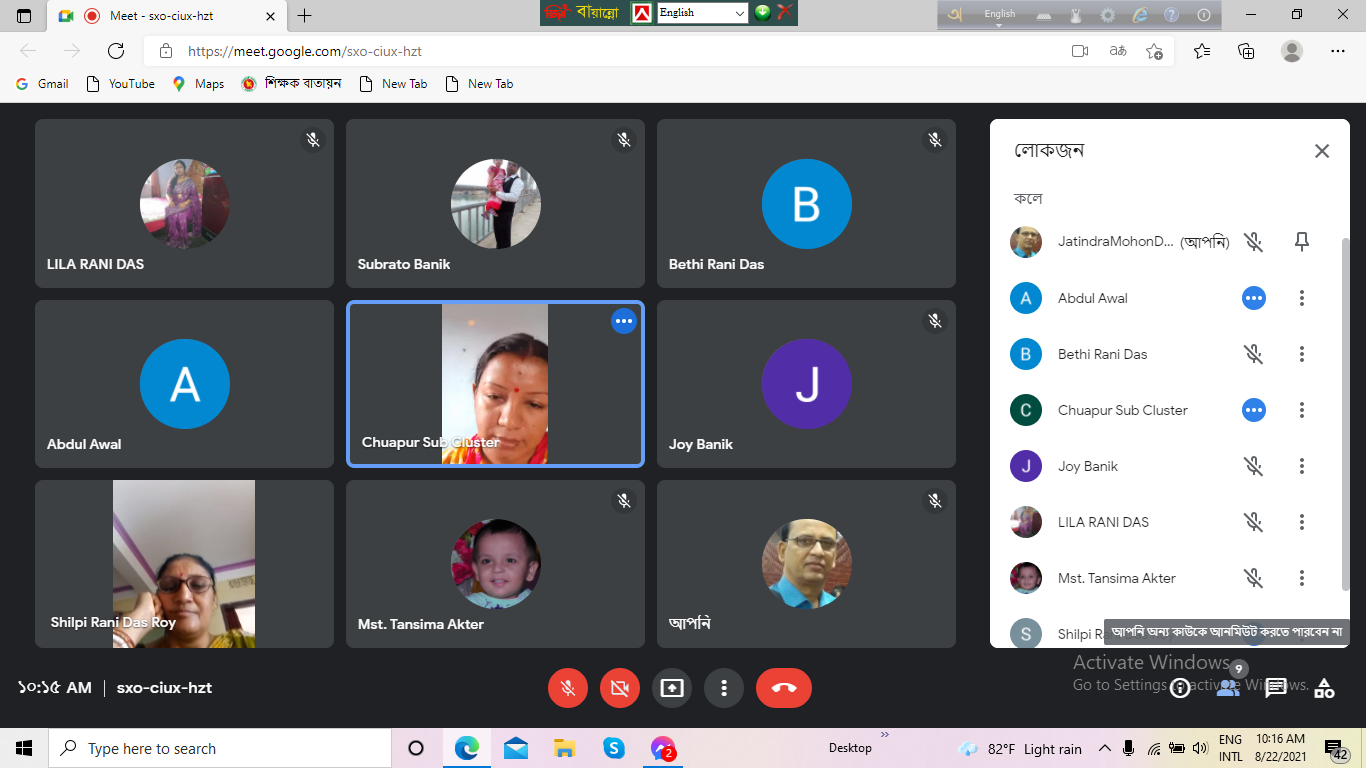Click the three-dot icon on Chuapur tile
The width and height of the screenshot is (1366, 768).
pyautogui.click(x=624, y=321)
